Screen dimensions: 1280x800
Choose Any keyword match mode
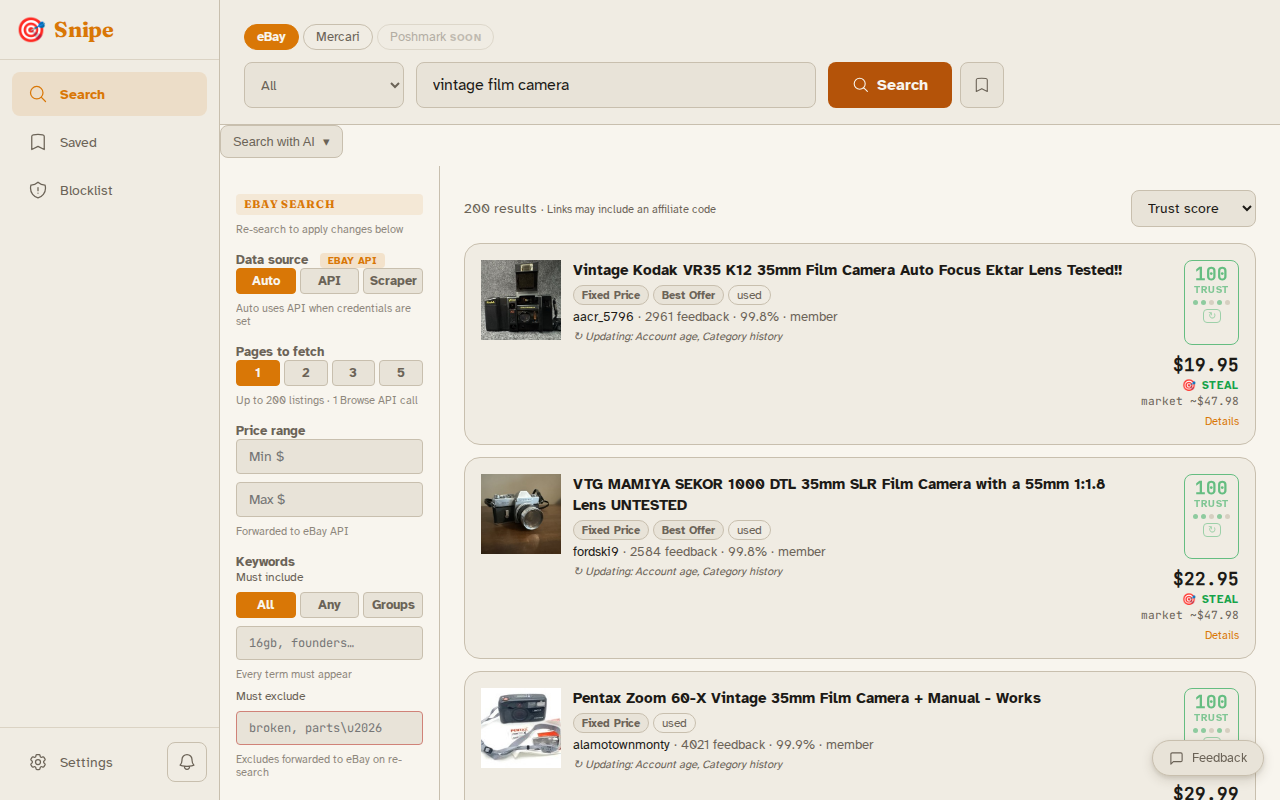click(x=329, y=605)
